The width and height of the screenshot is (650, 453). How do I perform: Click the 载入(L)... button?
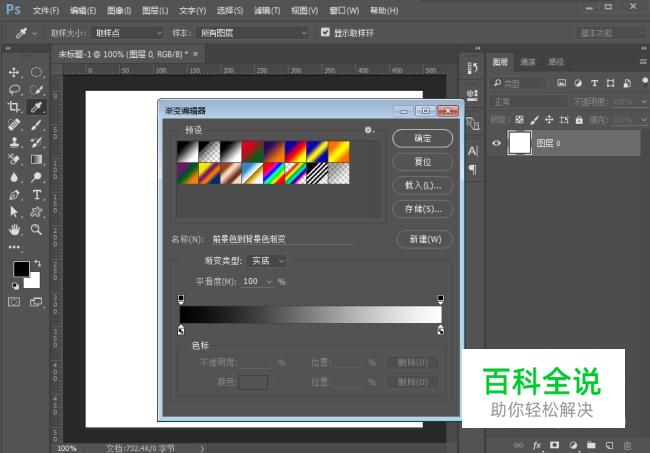click(422, 185)
